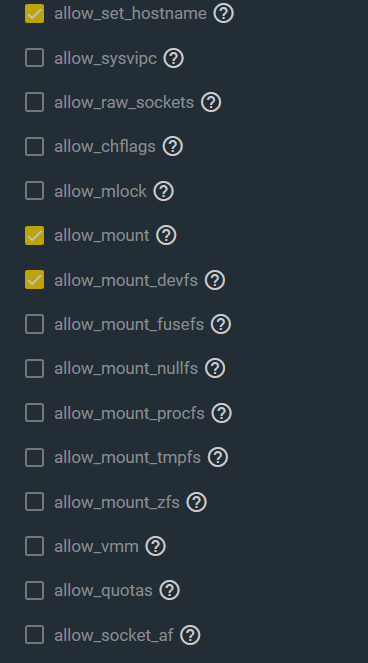Open help tooltip for allow_set_hostname
The image size is (368, 663).
(x=223, y=14)
